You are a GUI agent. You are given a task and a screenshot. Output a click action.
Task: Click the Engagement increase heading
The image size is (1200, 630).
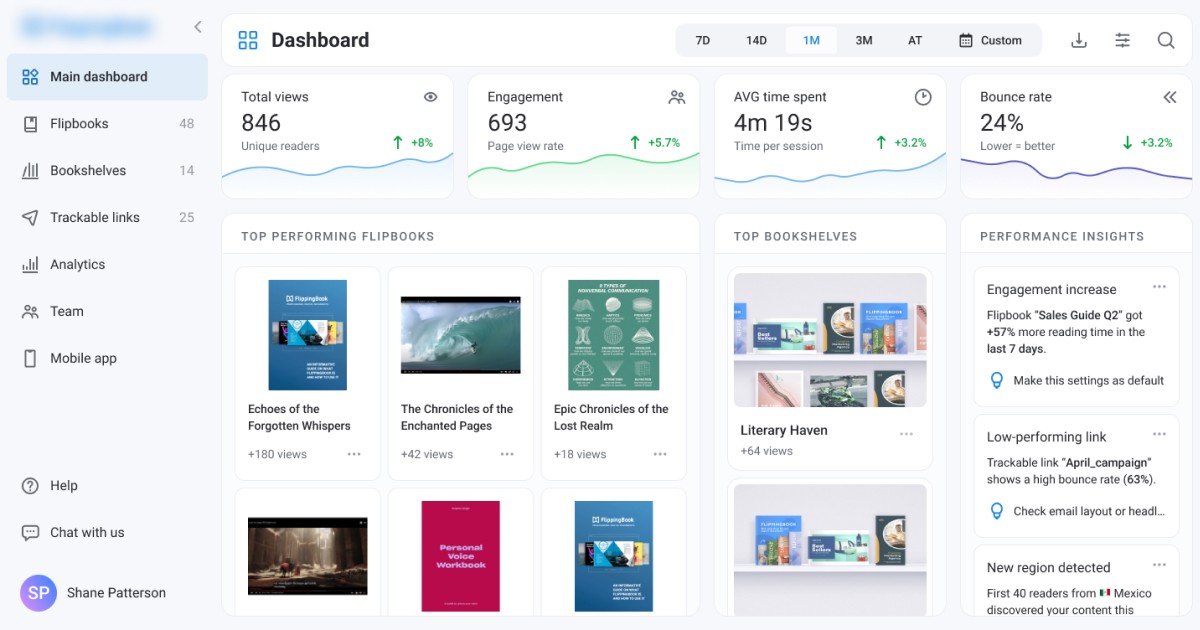click(x=1051, y=290)
